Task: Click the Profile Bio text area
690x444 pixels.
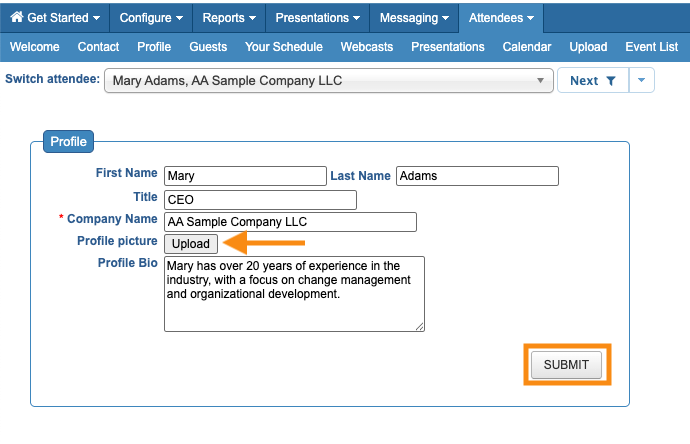Action: coord(294,293)
